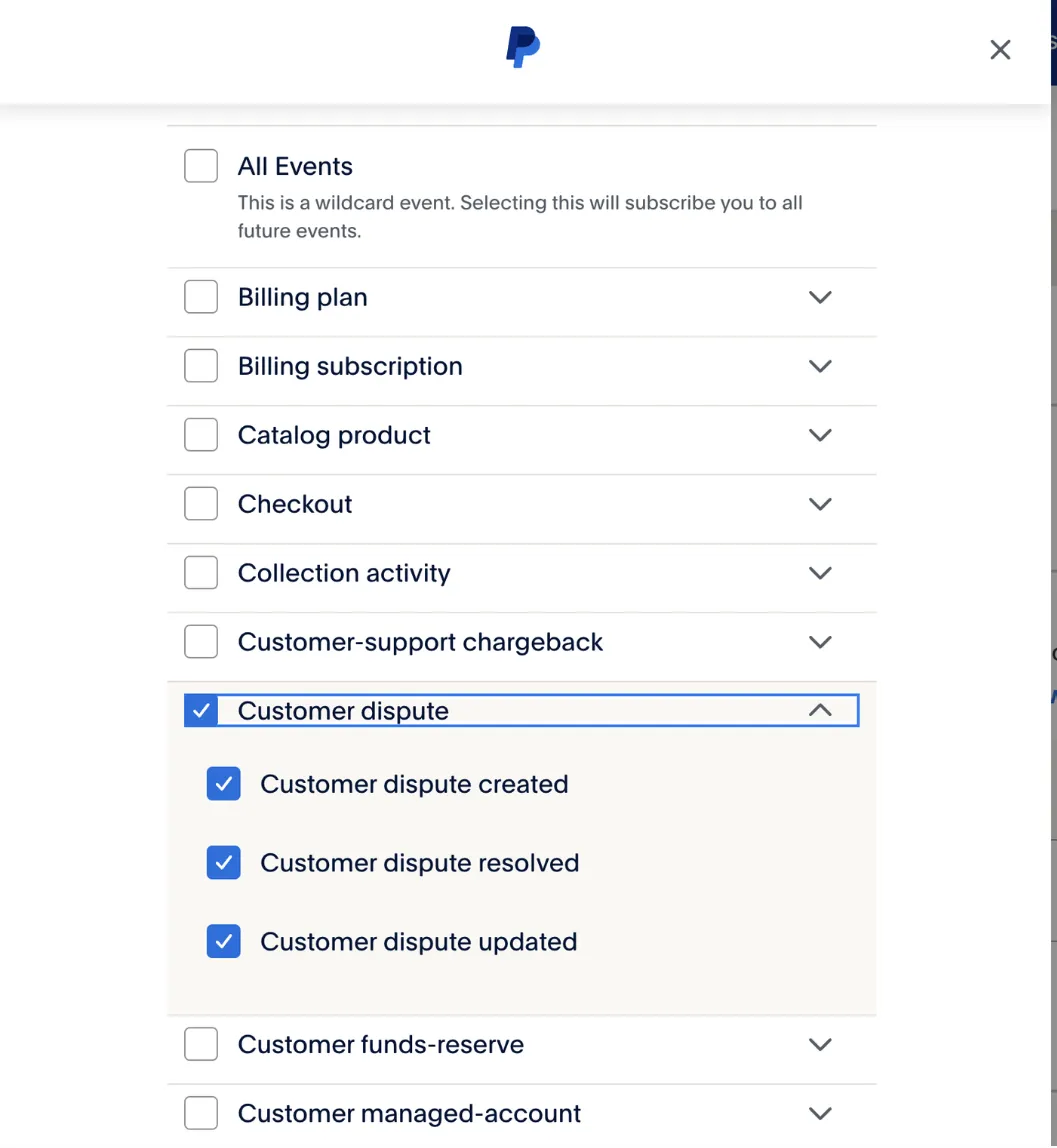The image size is (1057, 1148).
Task: Uncheck Customer dispute created
Action: click(x=223, y=783)
